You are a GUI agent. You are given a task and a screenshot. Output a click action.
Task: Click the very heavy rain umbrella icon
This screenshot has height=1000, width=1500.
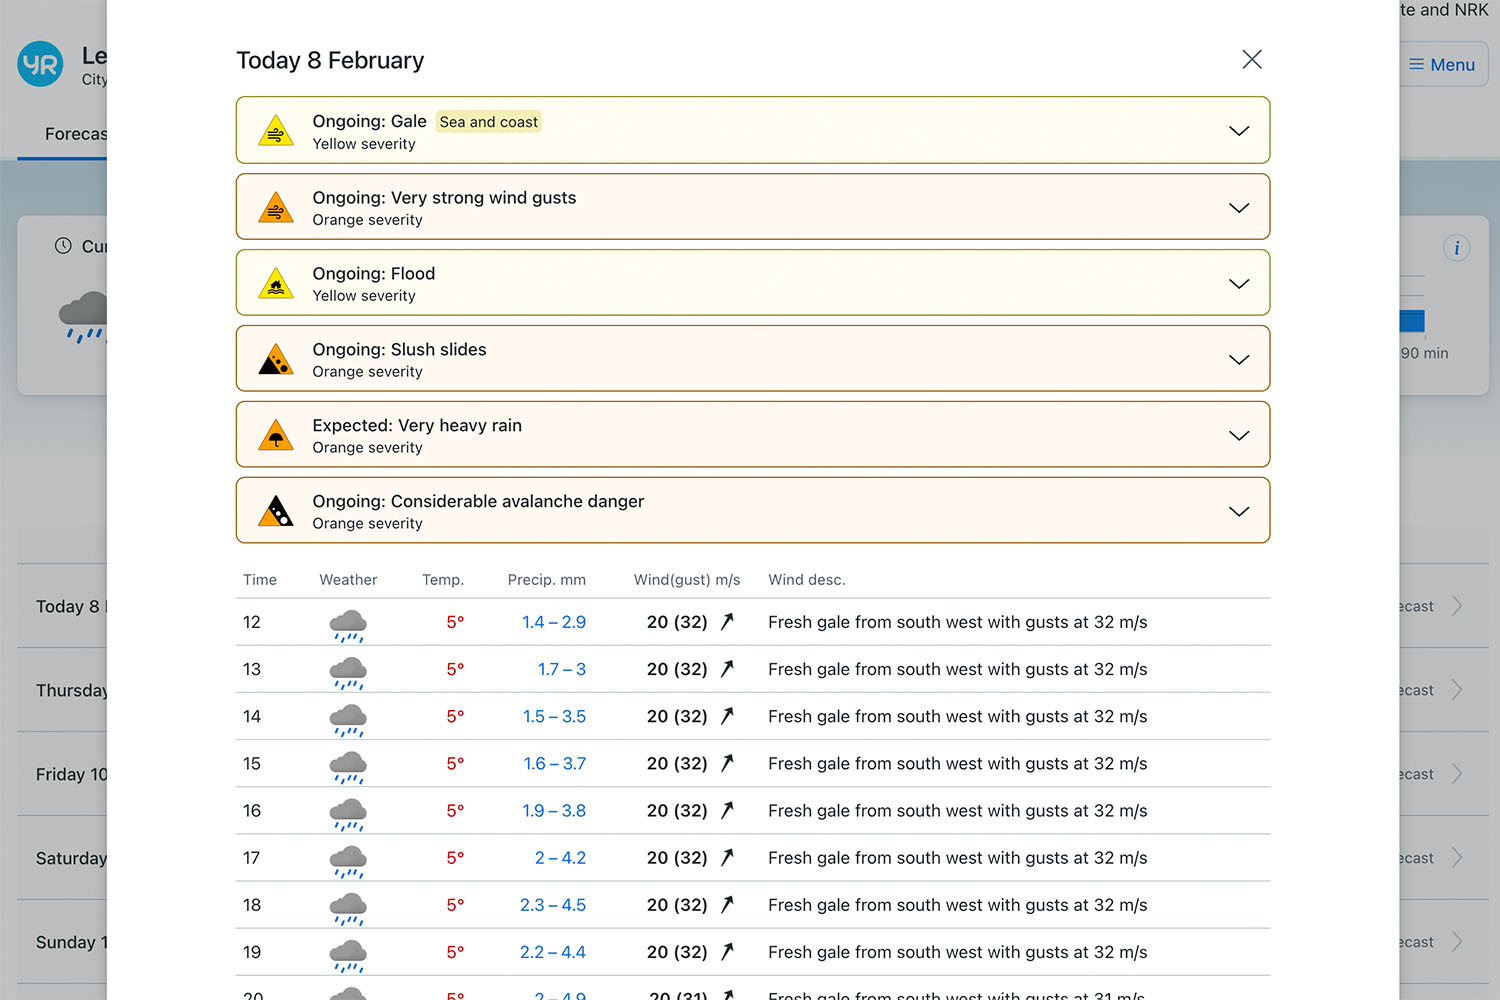(276, 436)
